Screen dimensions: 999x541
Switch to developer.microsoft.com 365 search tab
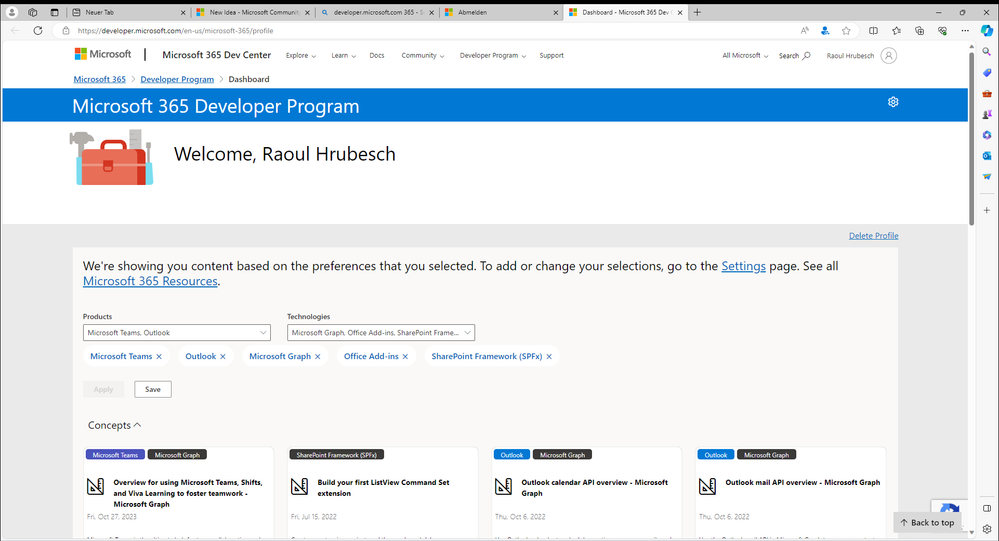click(377, 12)
